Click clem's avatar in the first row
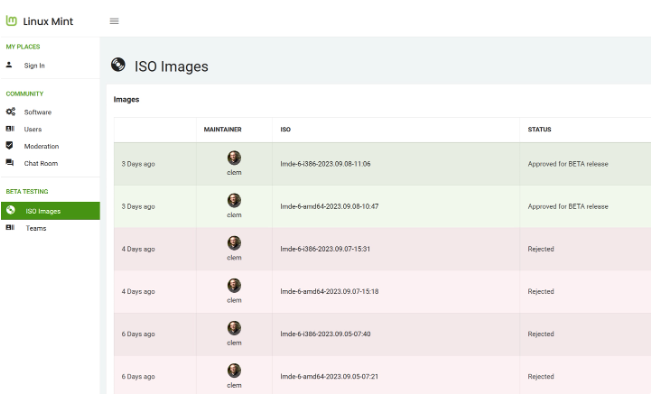This screenshot has height=399, width=658. [x=234, y=158]
